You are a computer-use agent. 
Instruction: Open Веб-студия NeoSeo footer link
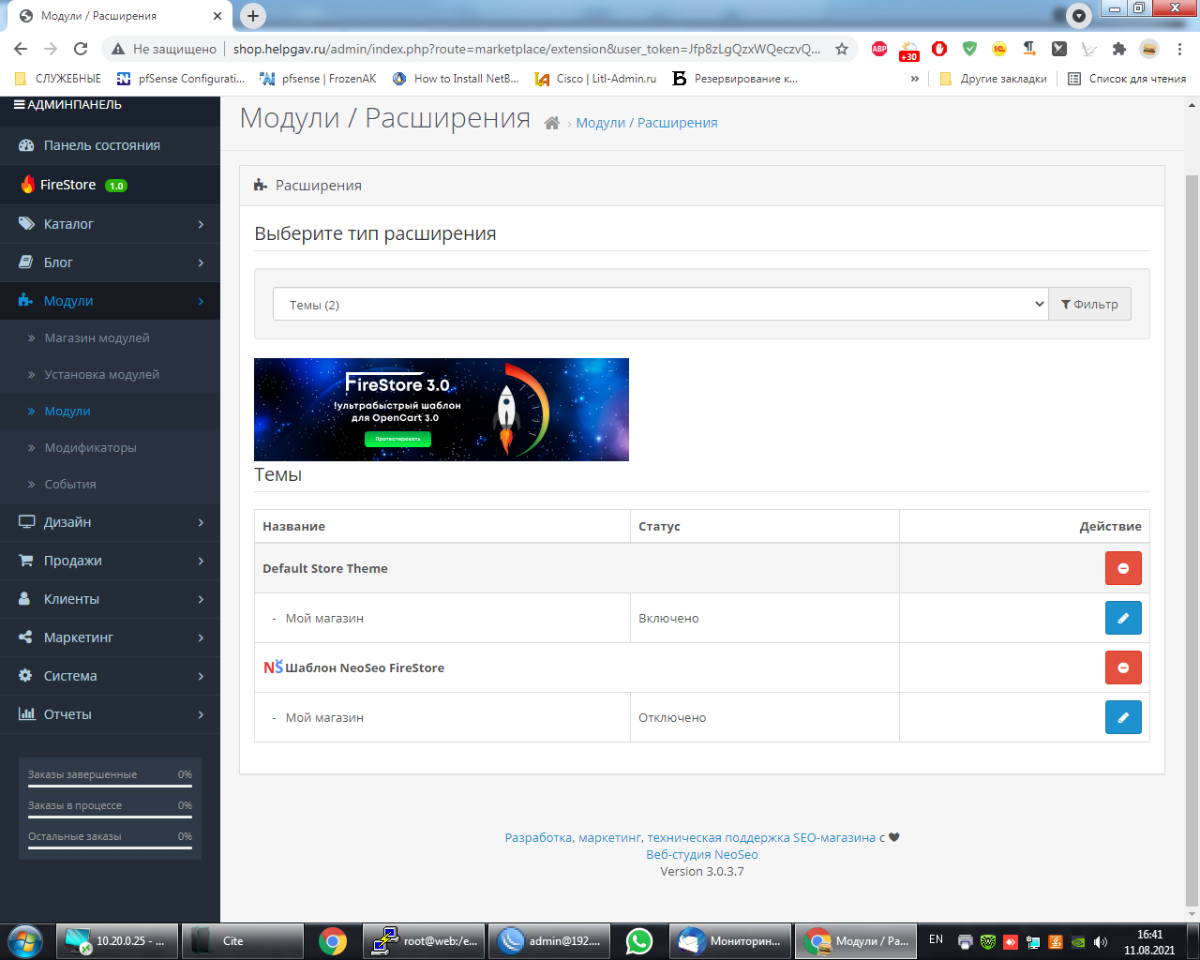pos(702,855)
